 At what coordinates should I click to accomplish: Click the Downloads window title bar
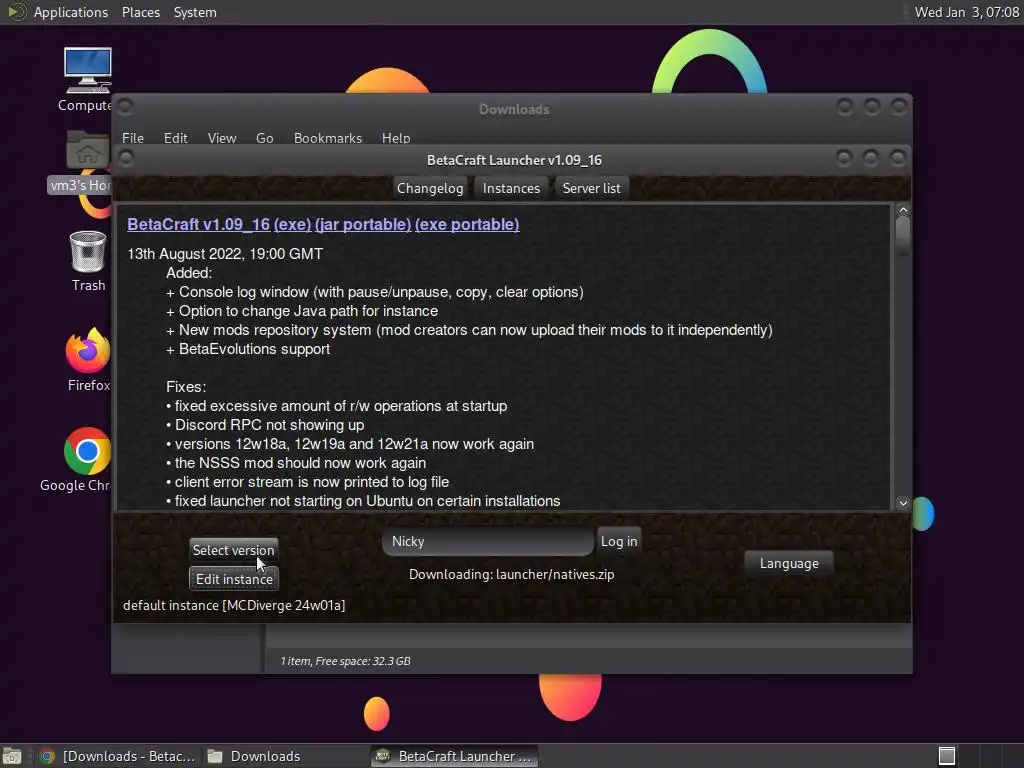tap(513, 109)
